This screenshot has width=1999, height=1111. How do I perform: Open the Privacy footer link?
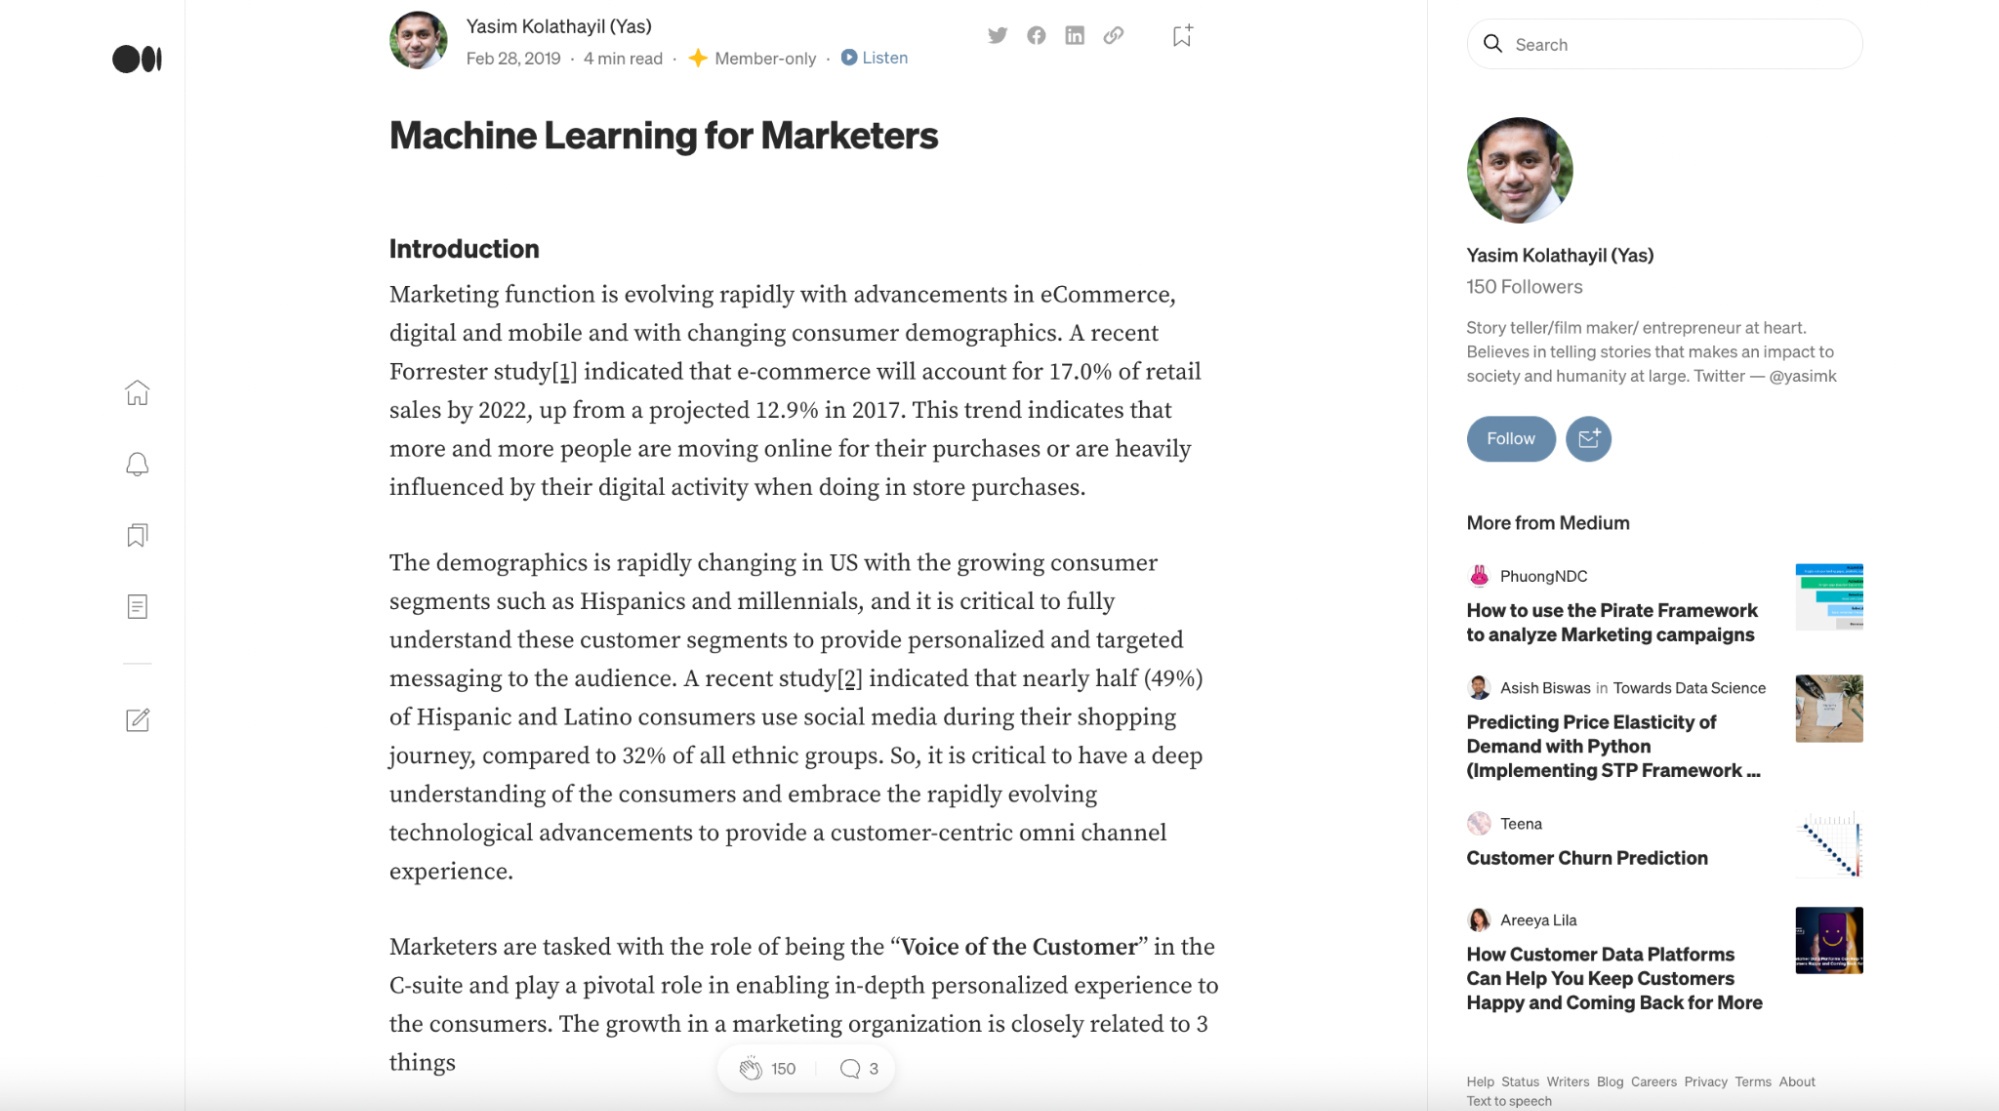[x=1705, y=1081]
